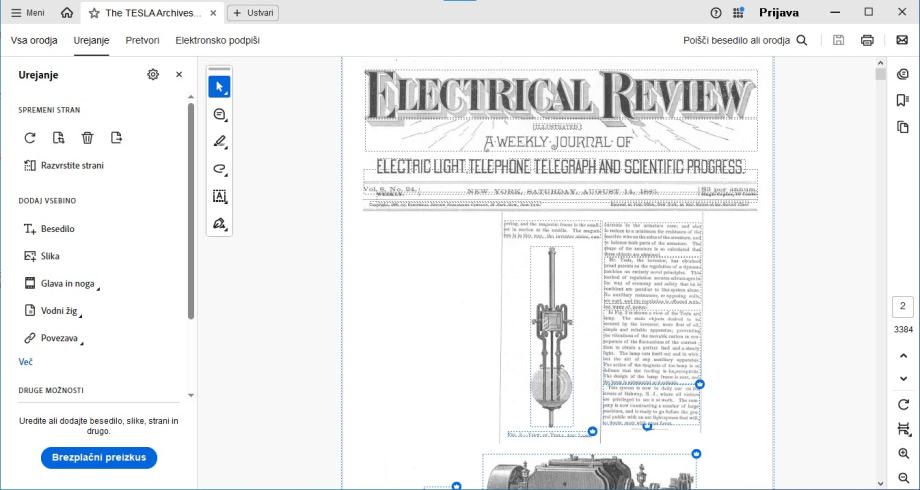Click the Ustvari new tab button
Viewport: 920px width, 490px height.
253,13
